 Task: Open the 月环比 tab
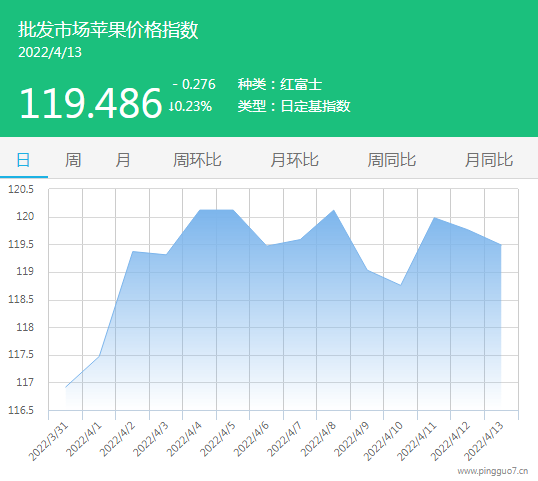click(295, 160)
